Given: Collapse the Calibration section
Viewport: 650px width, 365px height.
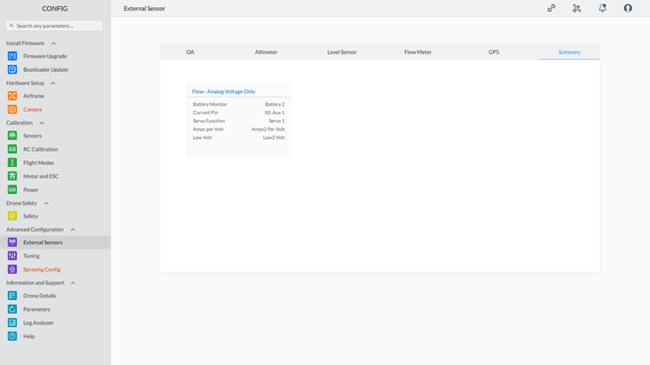Looking at the screenshot, I should coord(42,123).
